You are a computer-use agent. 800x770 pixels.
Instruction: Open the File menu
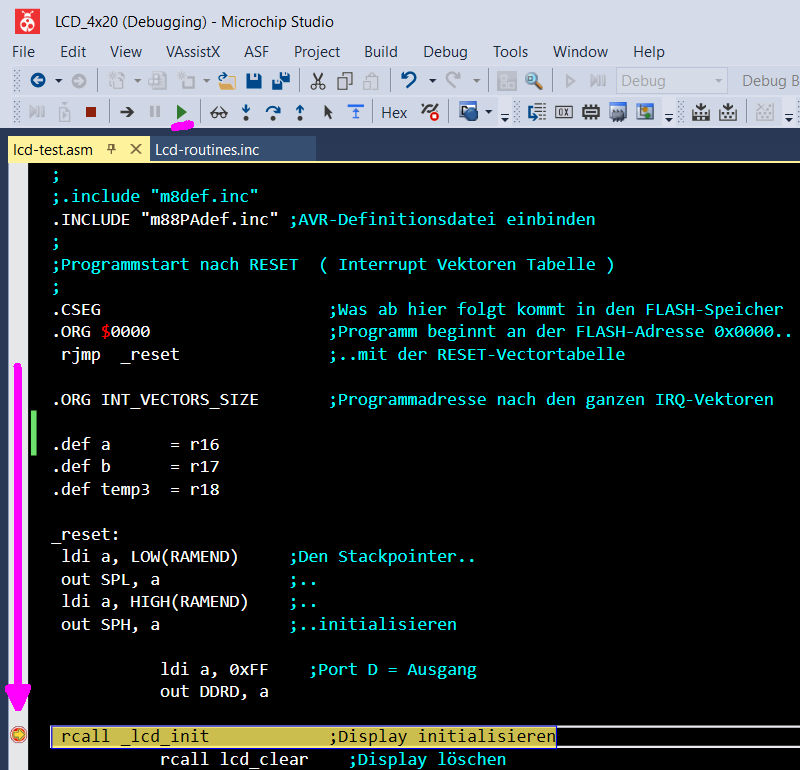click(x=23, y=52)
